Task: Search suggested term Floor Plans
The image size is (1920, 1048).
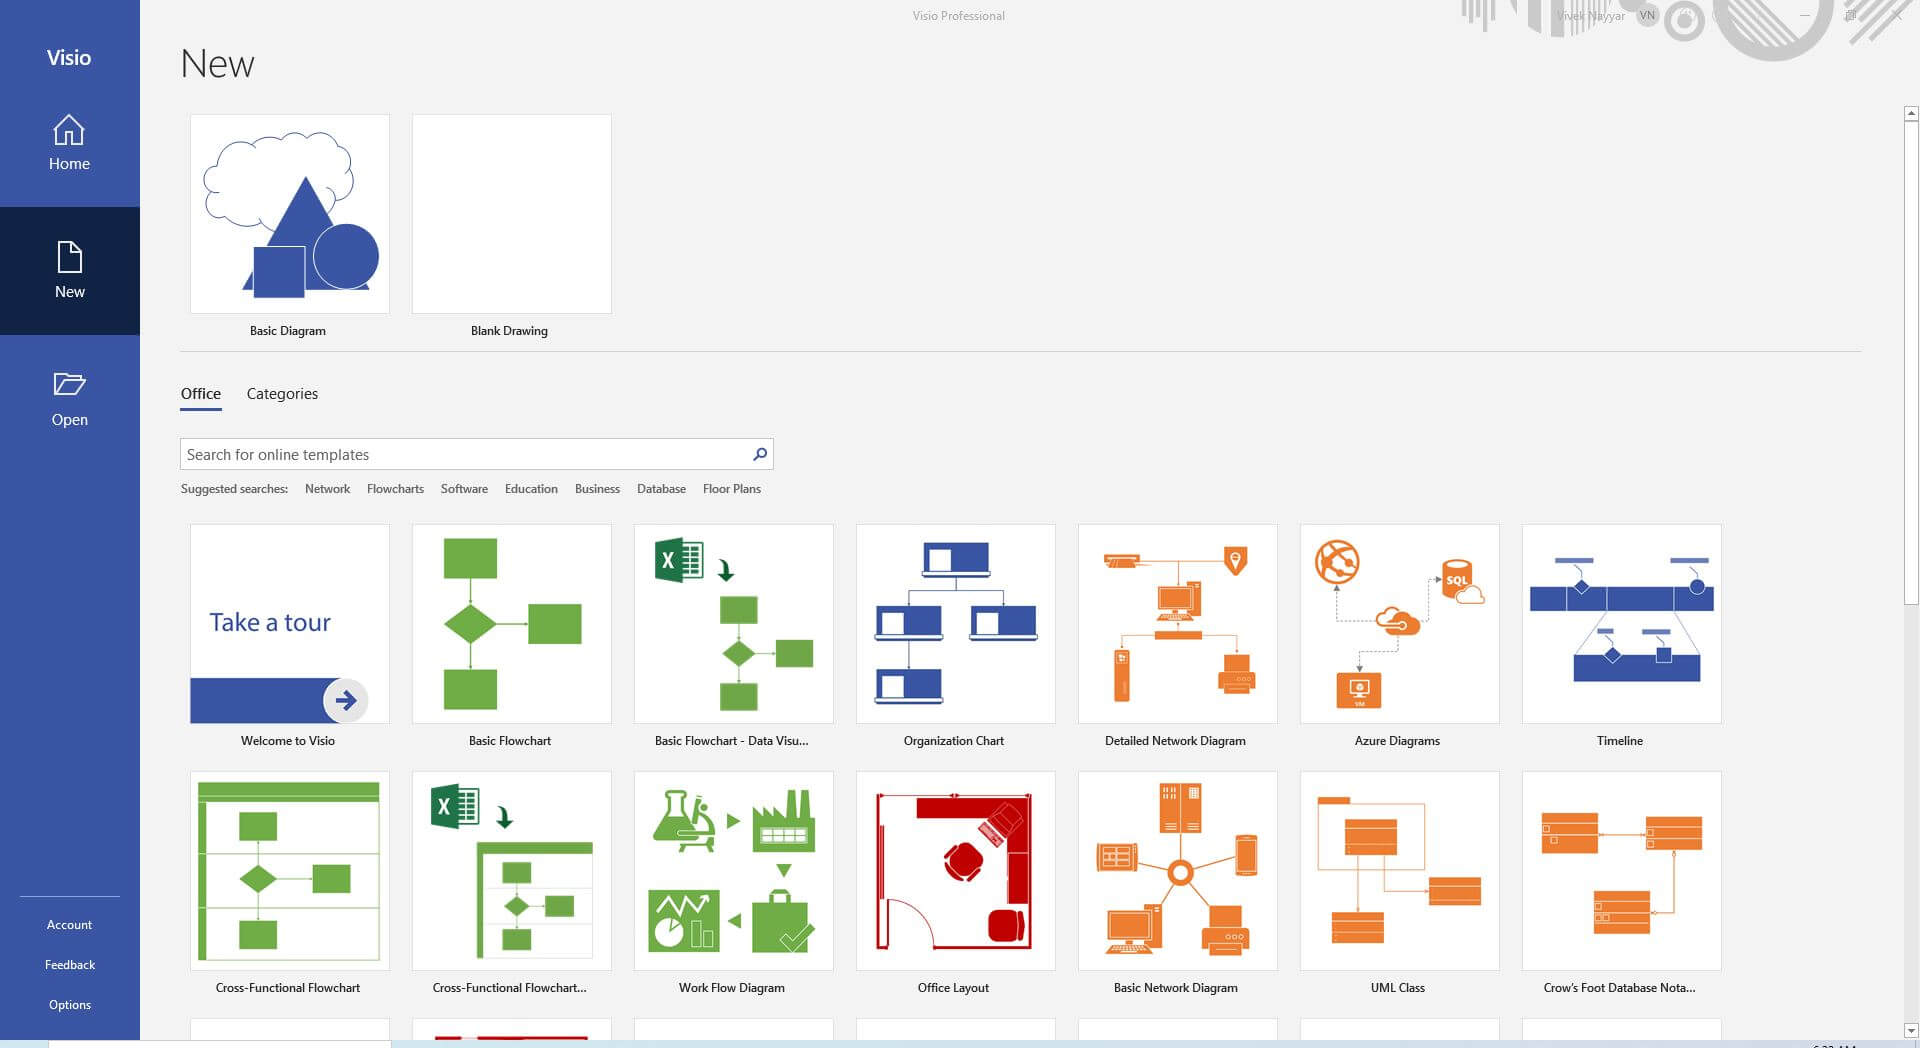Action: click(x=732, y=489)
